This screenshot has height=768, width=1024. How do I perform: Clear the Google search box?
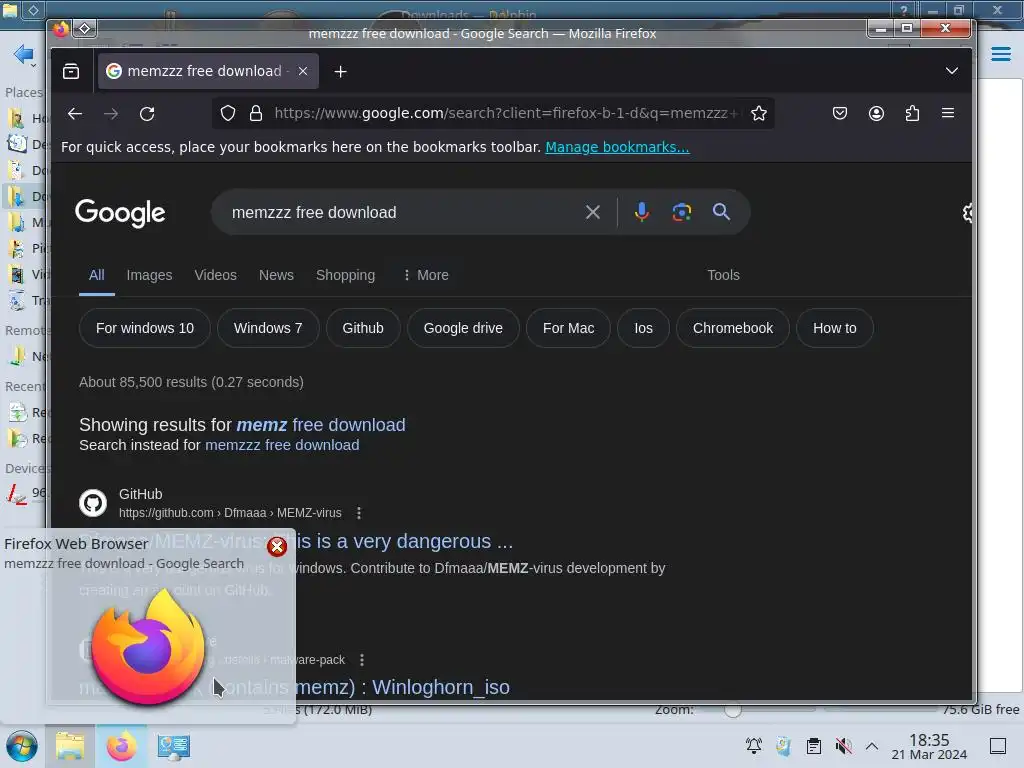[593, 212]
